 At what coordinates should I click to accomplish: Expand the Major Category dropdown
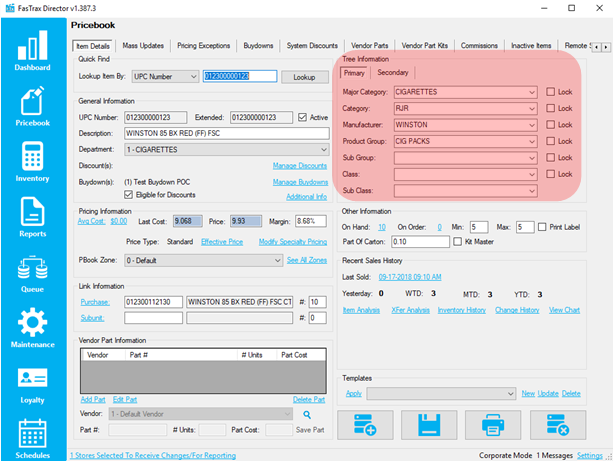[465, 92]
